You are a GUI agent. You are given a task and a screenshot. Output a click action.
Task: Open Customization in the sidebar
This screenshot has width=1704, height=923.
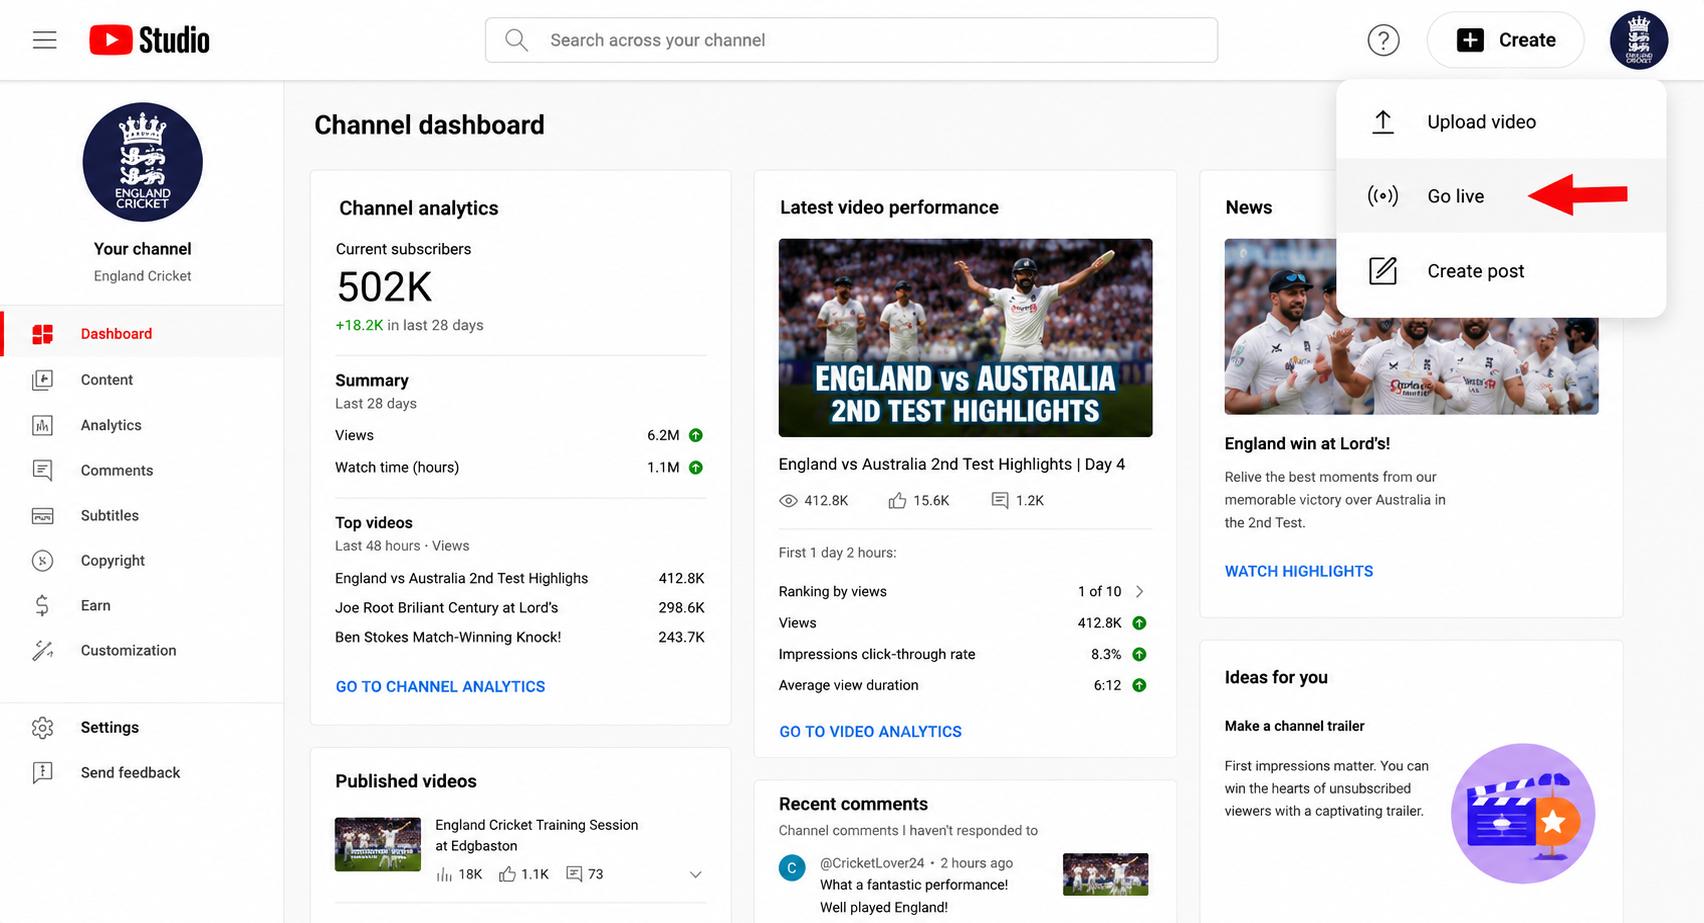[142, 650]
